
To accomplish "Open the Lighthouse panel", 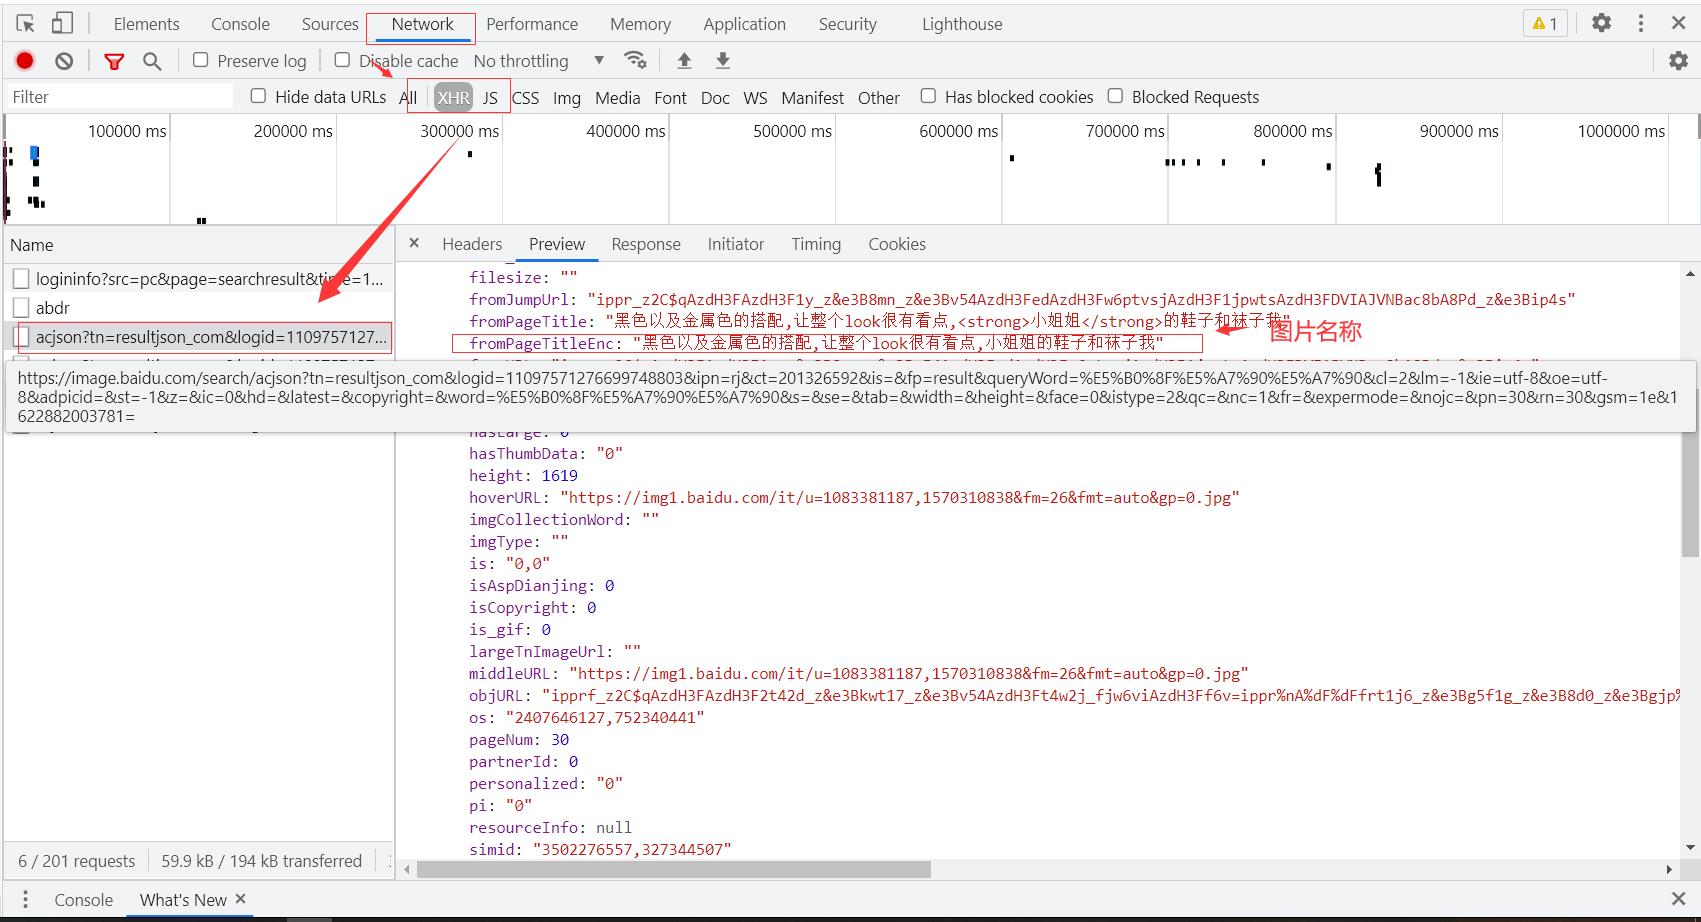I will pos(962,24).
